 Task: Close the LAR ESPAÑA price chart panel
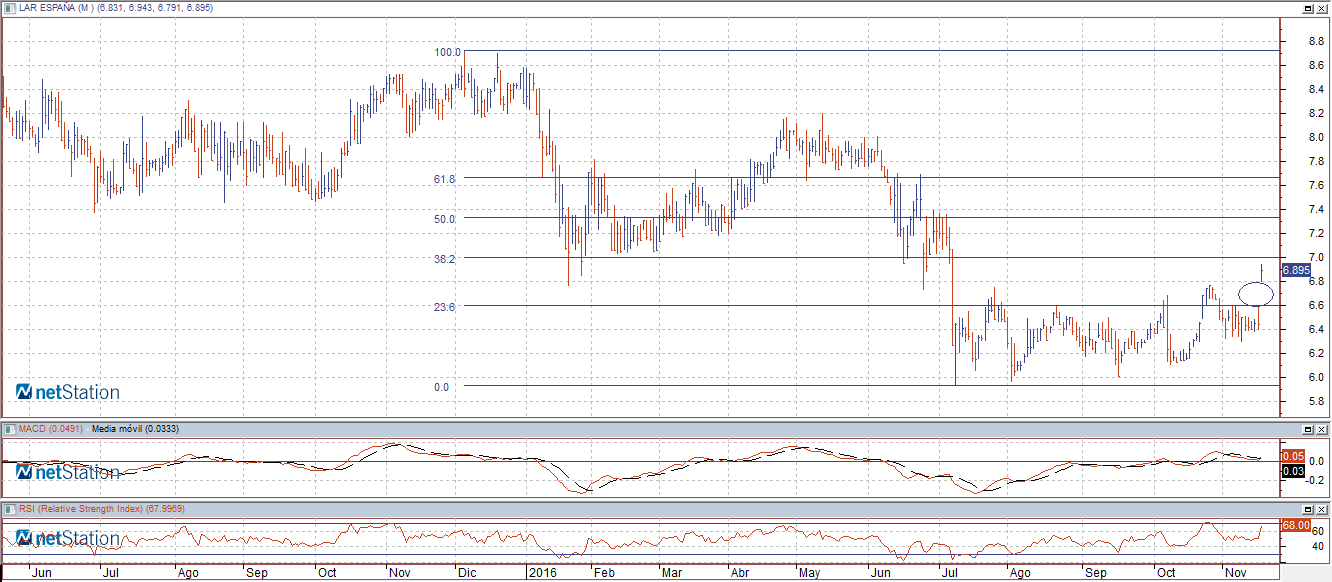(1322, 8)
